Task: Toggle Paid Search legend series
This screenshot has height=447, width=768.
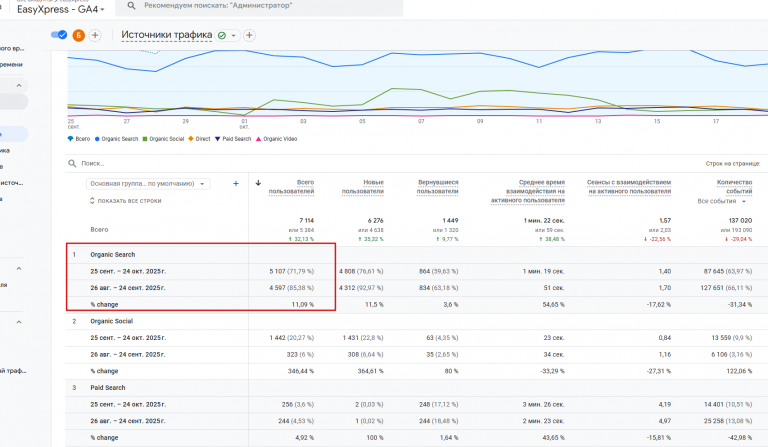Action: pos(233,139)
